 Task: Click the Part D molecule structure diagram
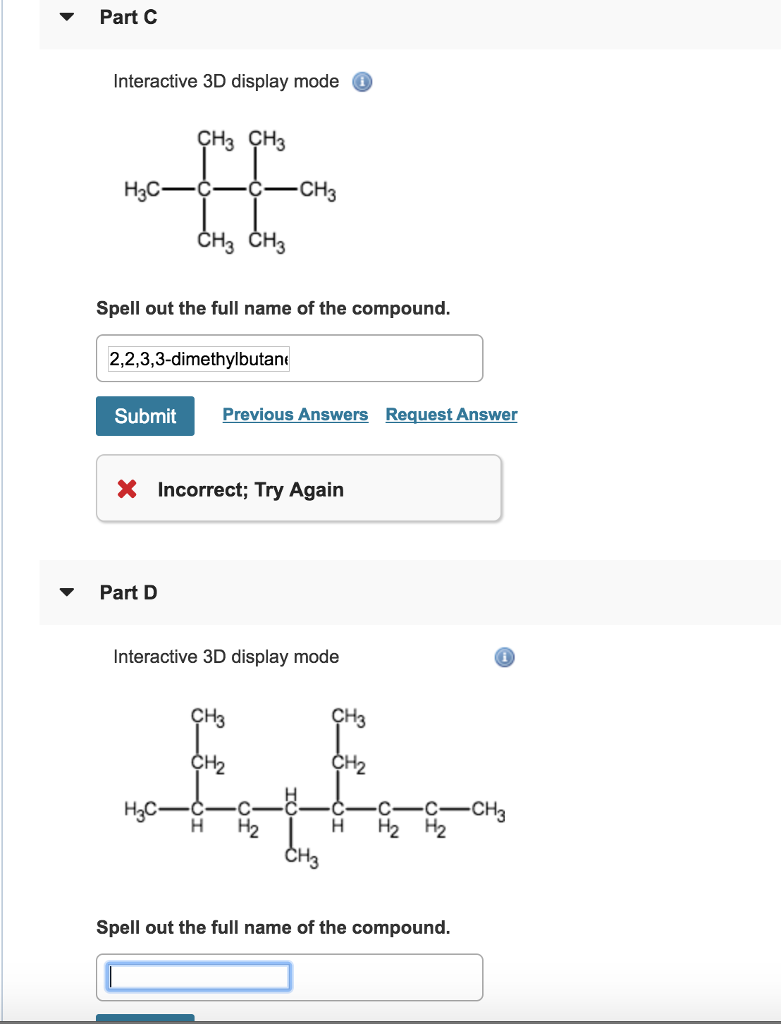pos(315,788)
